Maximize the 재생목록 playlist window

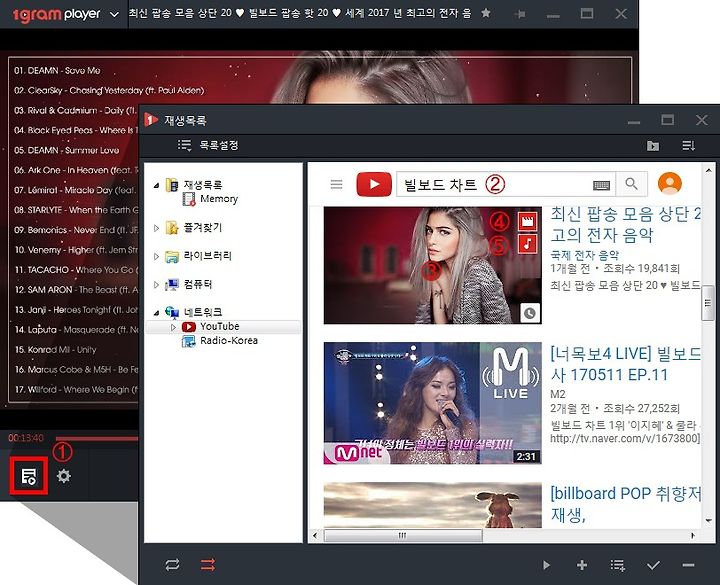click(667, 120)
